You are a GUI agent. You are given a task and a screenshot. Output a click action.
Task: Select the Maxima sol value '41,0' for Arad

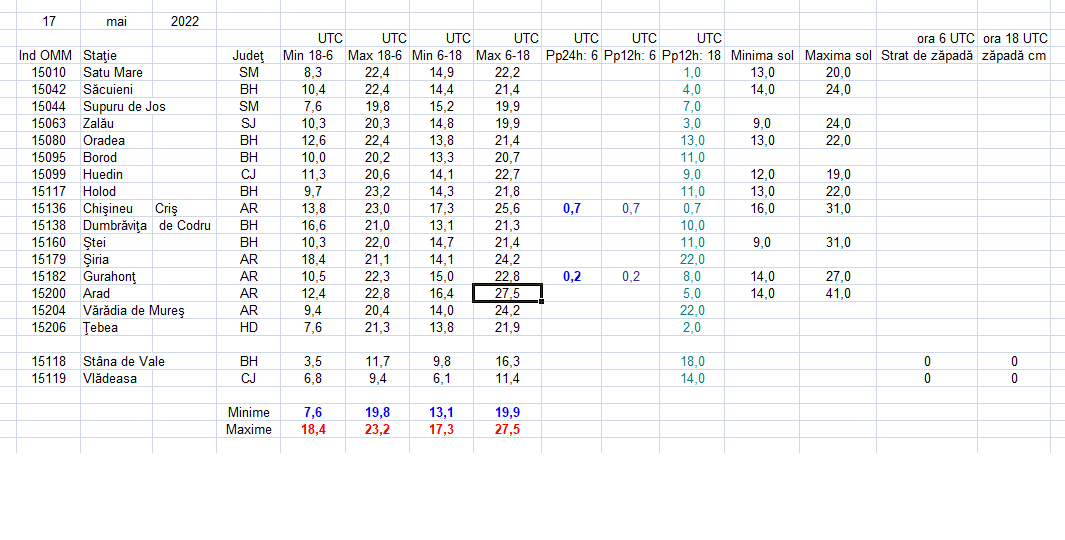tap(838, 293)
